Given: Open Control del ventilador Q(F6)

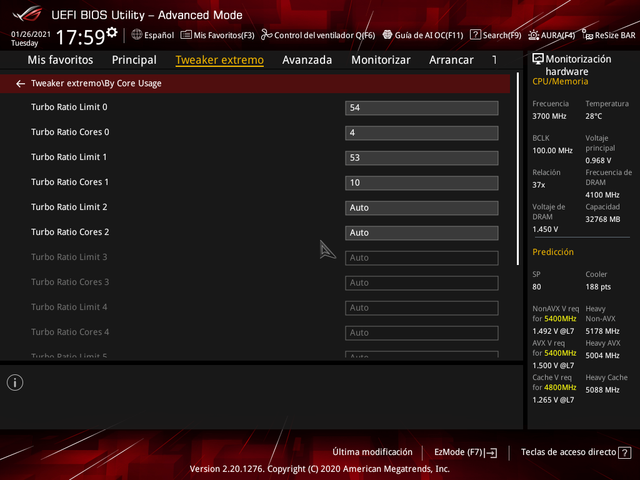Looking at the screenshot, I should [318, 35].
